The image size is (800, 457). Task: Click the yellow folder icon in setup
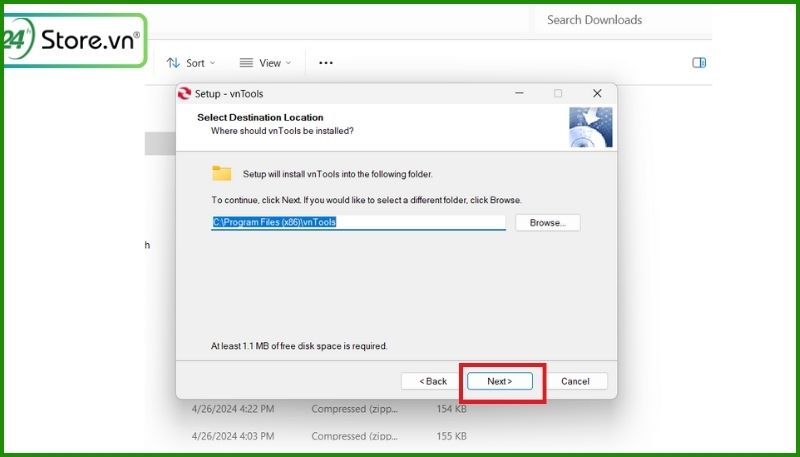click(x=221, y=173)
